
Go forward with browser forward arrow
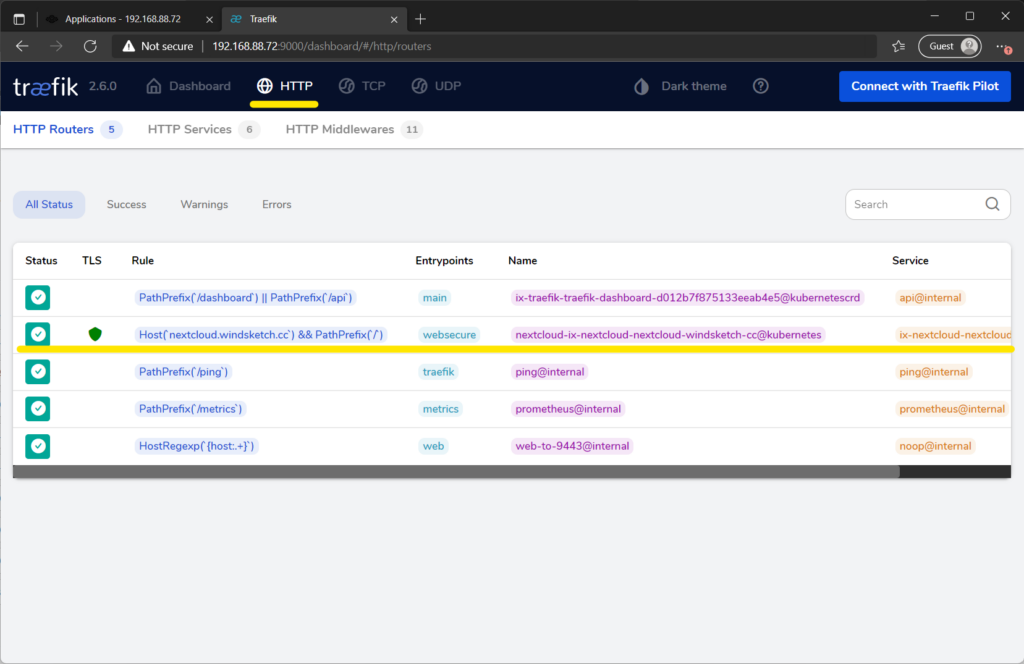(x=56, y=46)
